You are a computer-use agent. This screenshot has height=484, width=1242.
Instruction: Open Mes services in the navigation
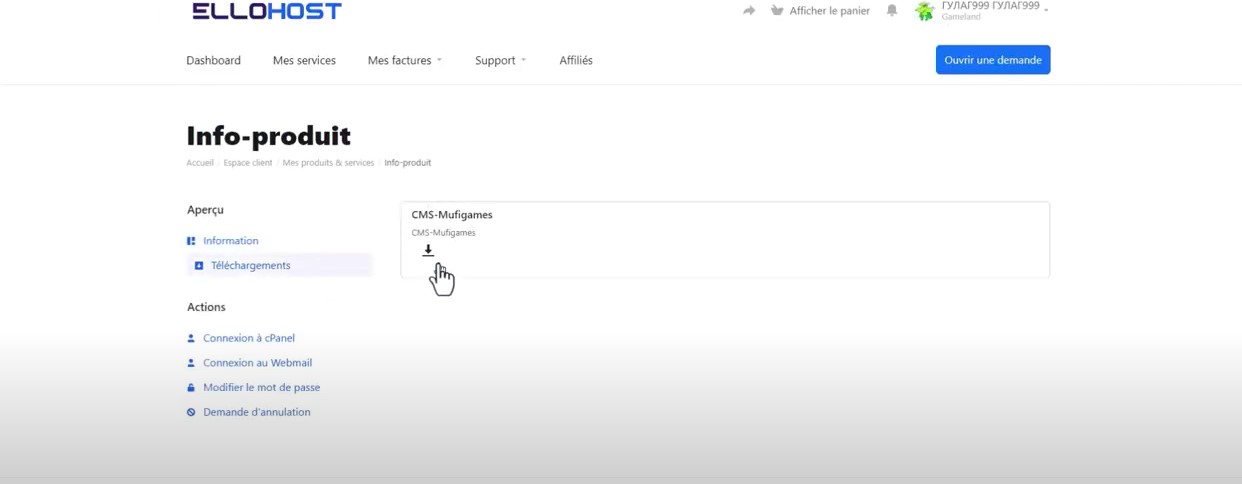point(304,60)
